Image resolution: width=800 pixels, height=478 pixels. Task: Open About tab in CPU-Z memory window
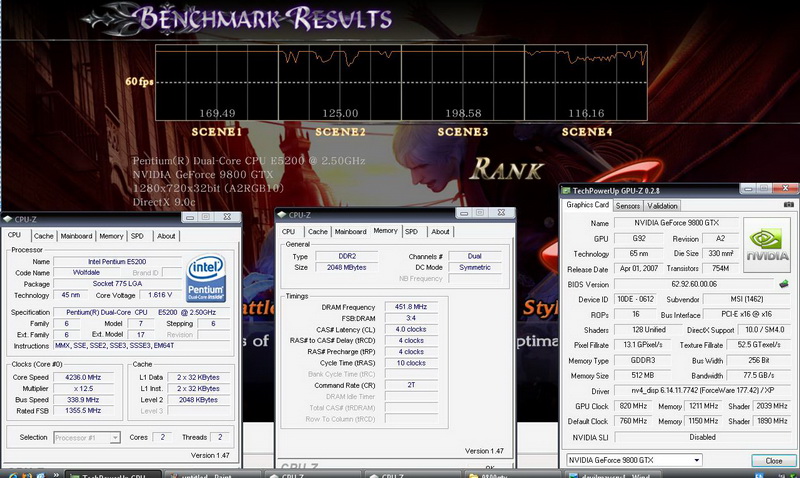(x=440, y=232)
